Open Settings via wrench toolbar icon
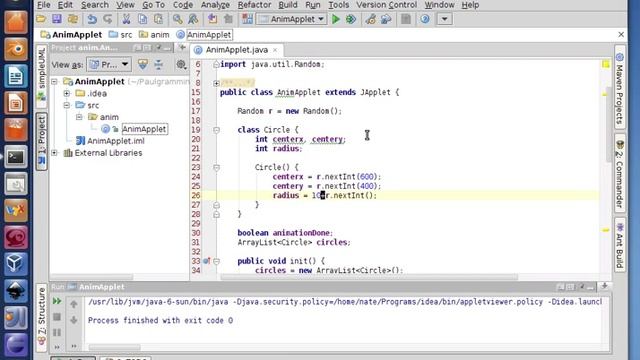Viewport: 640px width, 360px height. click(371, 19)
